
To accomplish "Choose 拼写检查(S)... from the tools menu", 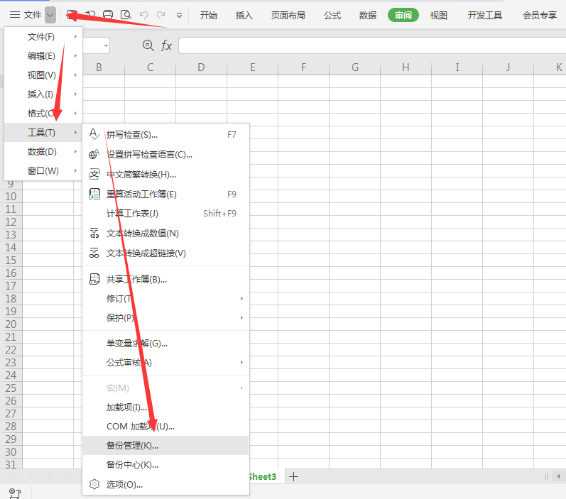I will [x=166, y=135].
